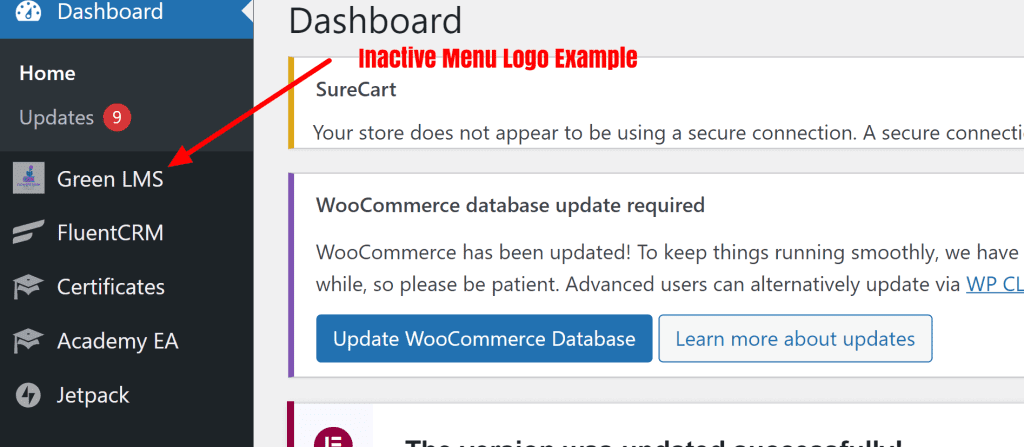Image resolution: width=1024 pixels, height=447 pixels.
Task: Click the FluentCRM sidebar icon
Action: 28,234
